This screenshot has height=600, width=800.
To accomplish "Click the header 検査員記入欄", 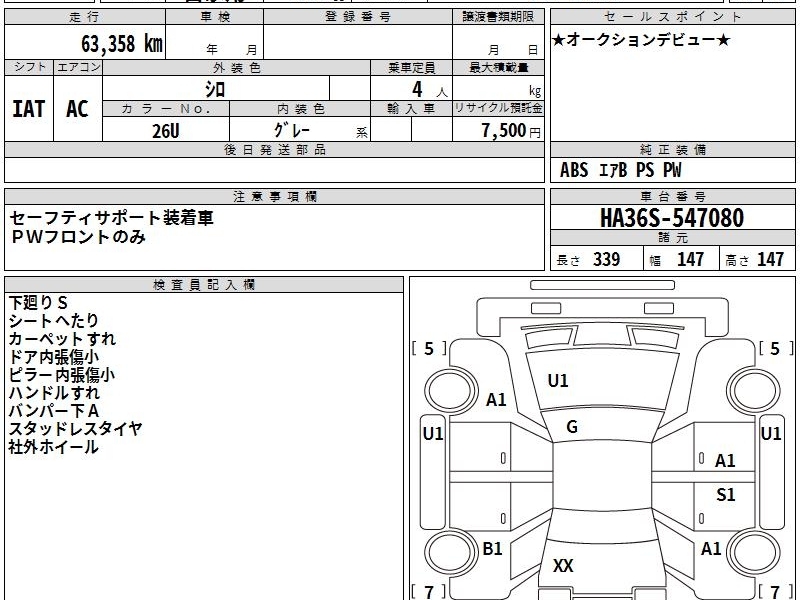I will [204, 285].
